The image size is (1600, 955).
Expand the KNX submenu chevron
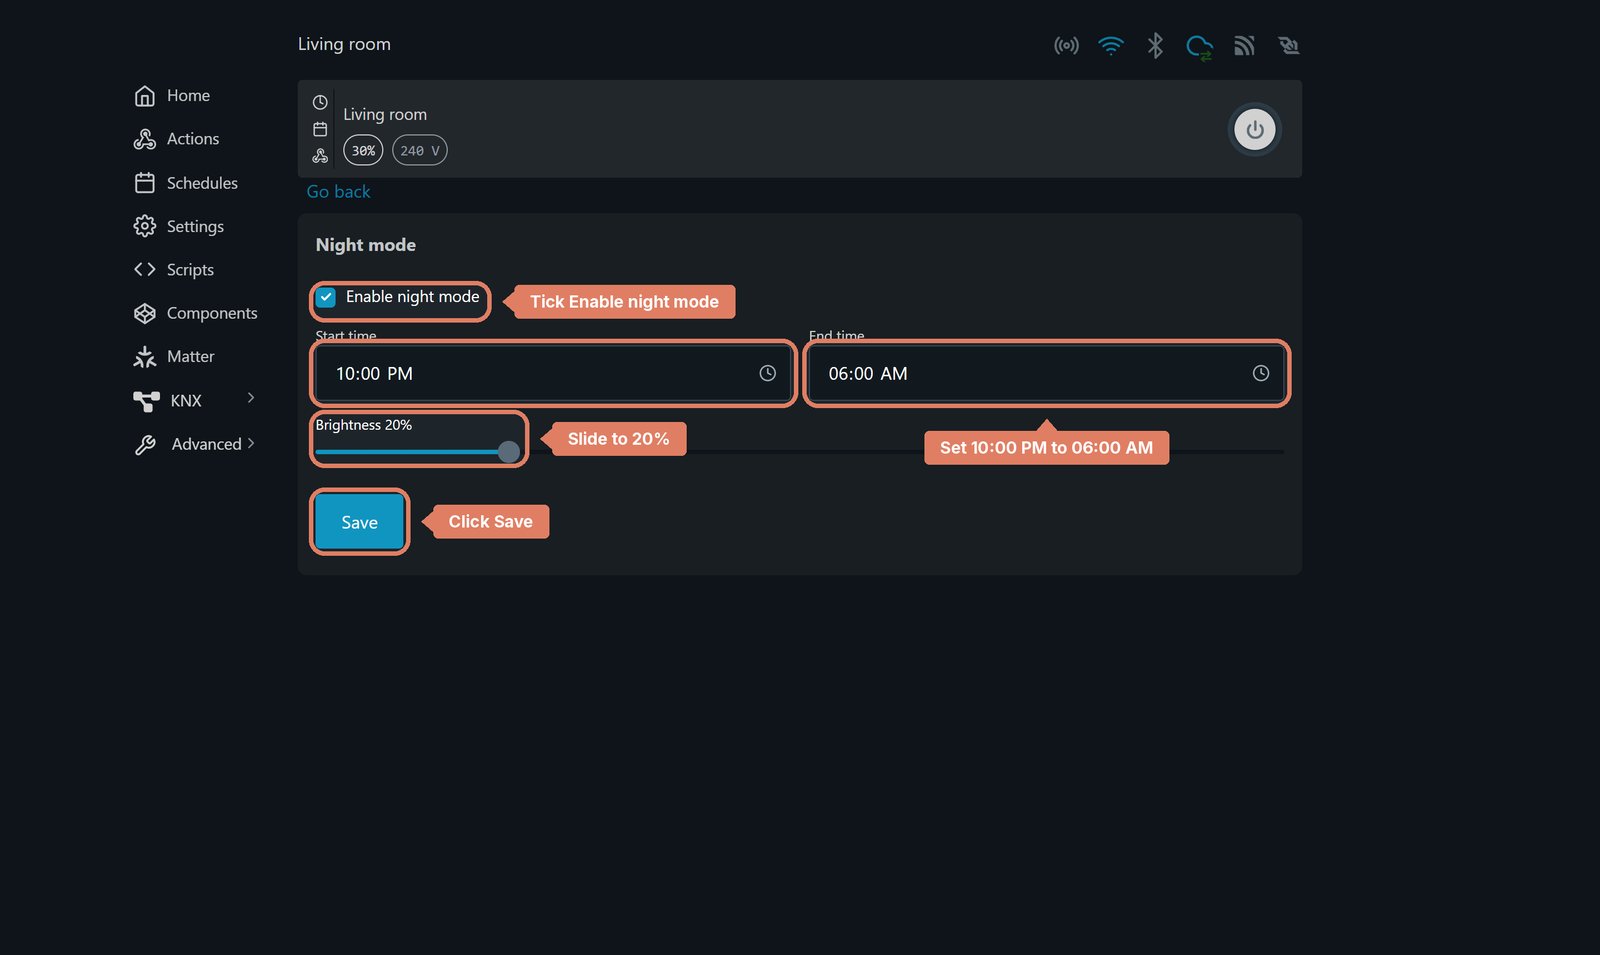click(251, 398)
